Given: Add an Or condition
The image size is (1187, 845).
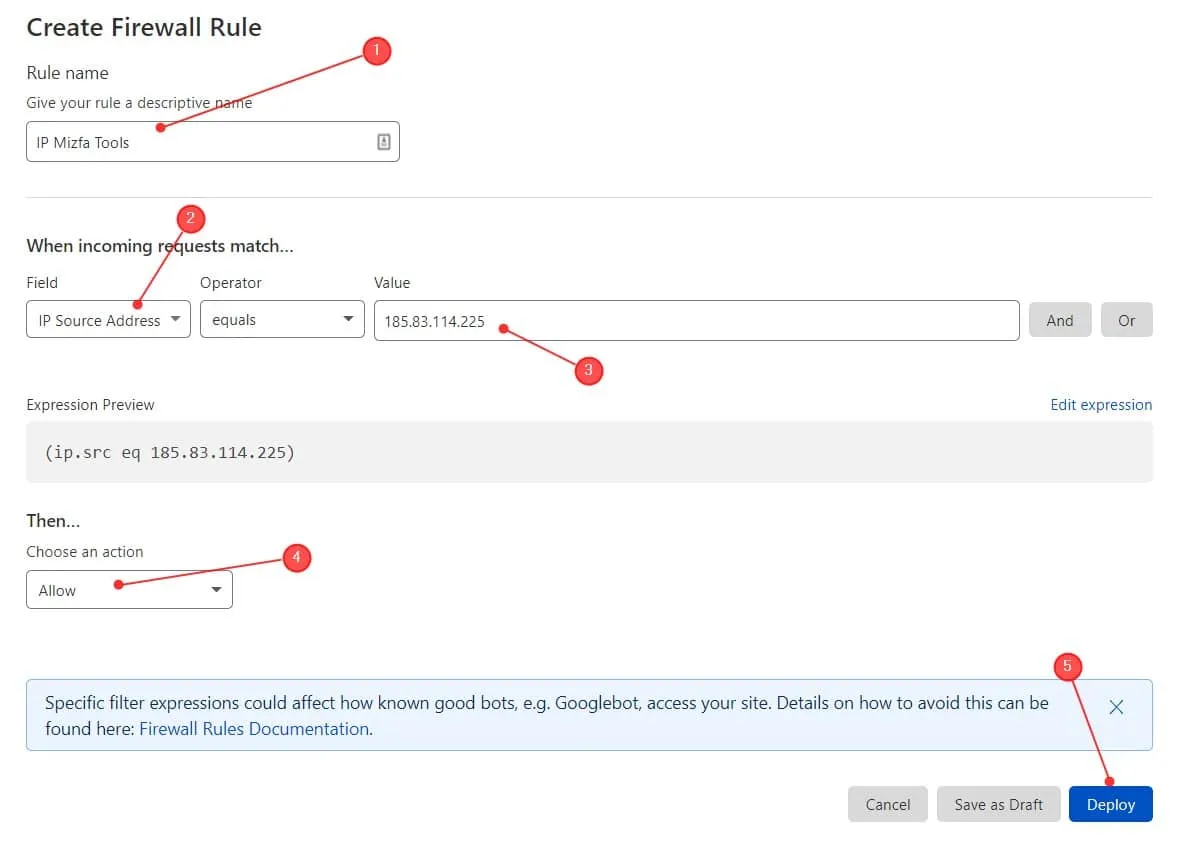Looking at the screenshot, I should (1126, 320).
